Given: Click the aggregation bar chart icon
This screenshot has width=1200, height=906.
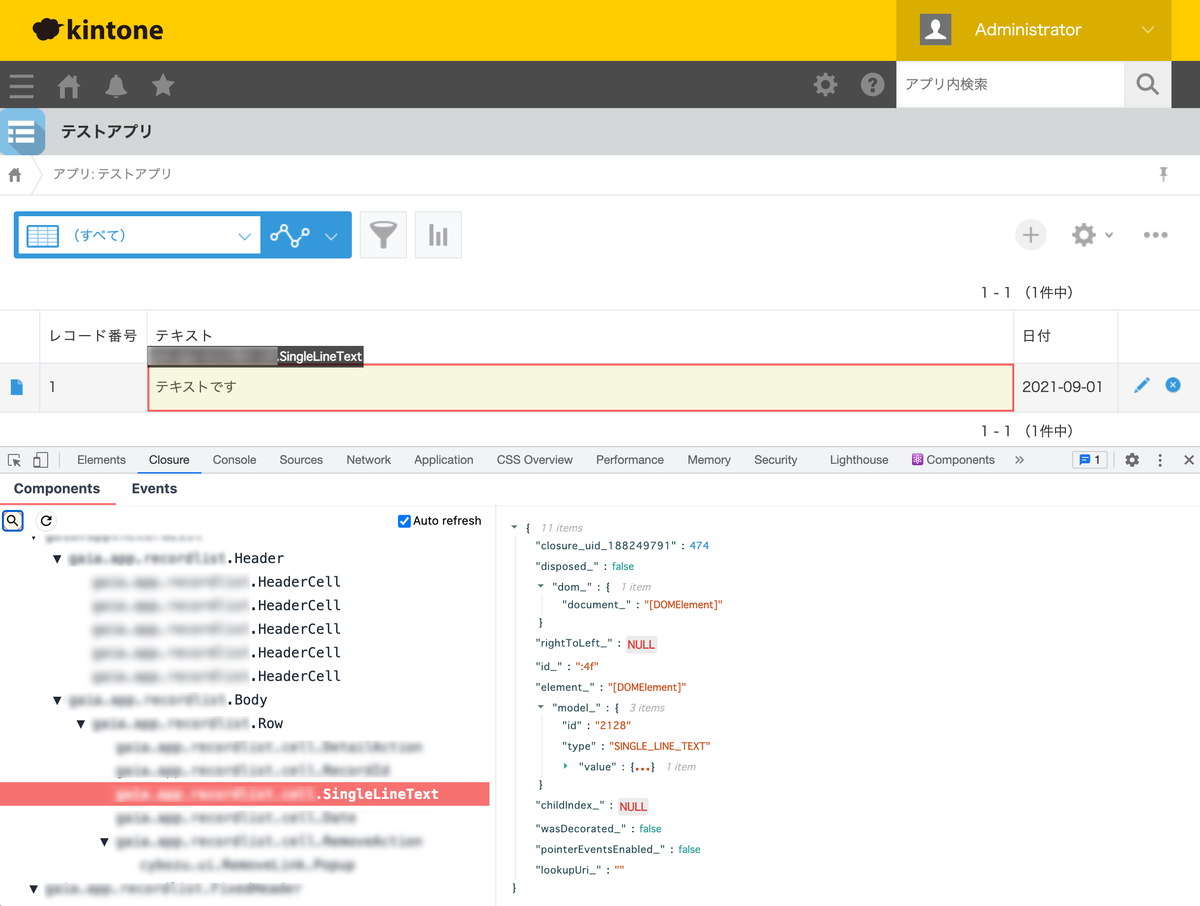Looking at the screenshot, I should (x=438, y=234).
